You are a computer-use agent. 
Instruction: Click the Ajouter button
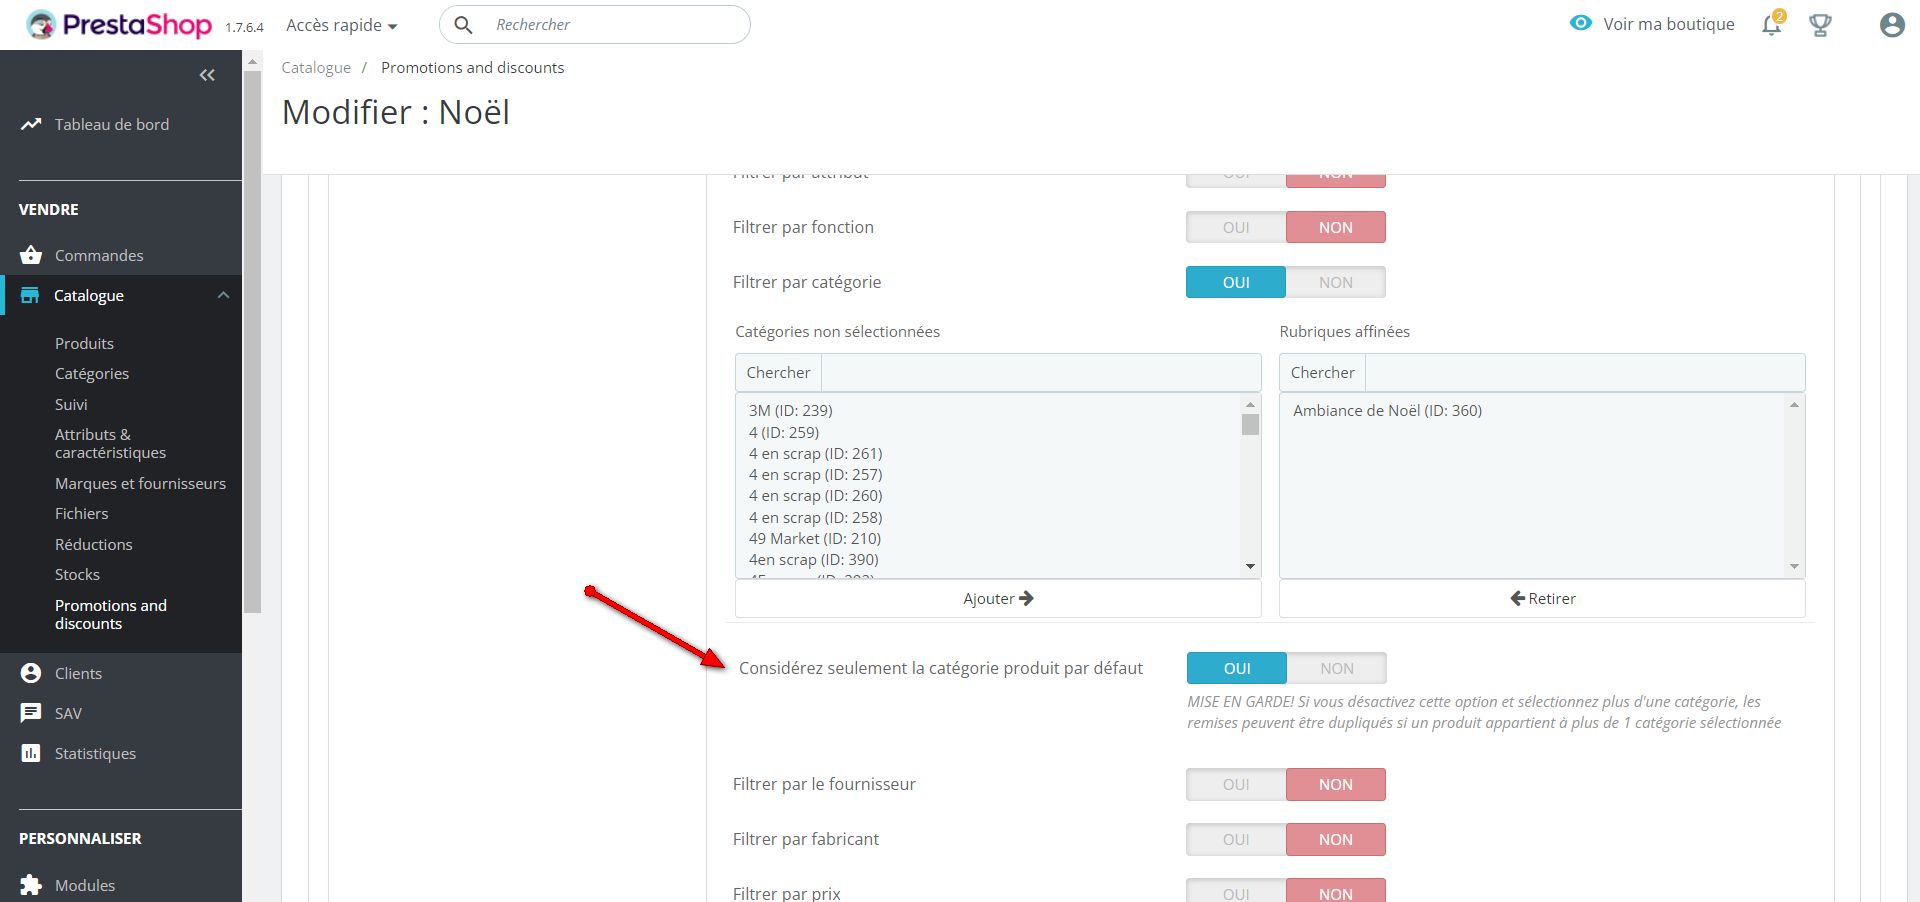(x=997, y=598)
